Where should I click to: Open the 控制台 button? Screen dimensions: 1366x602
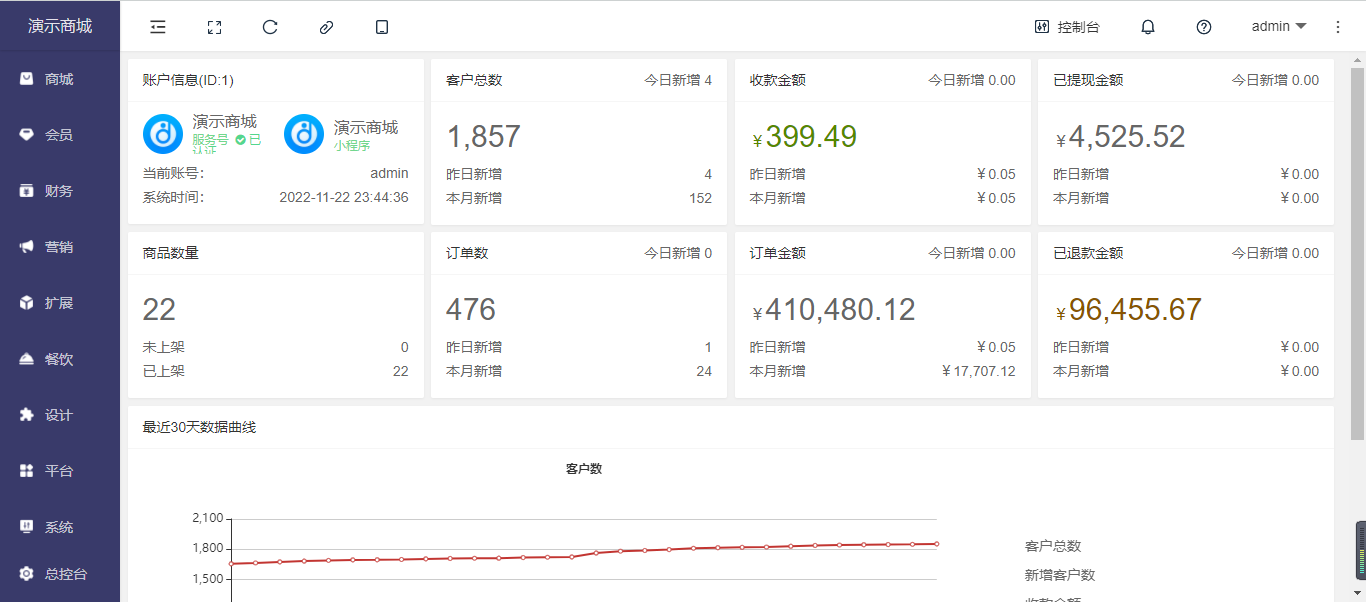(1068, 27)
